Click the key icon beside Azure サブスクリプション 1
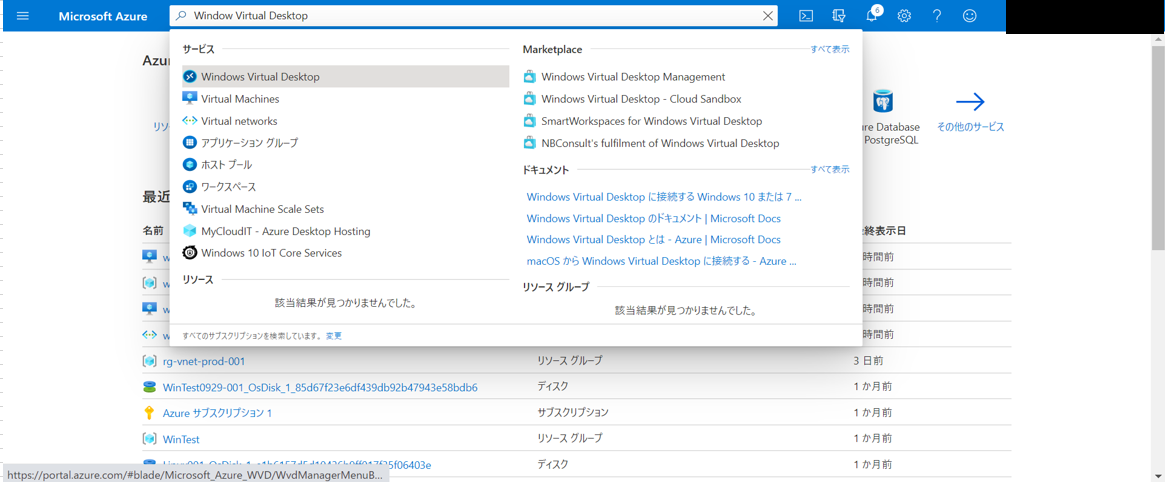Screen dimensions: 1165x482 click(x=149, y=412)
